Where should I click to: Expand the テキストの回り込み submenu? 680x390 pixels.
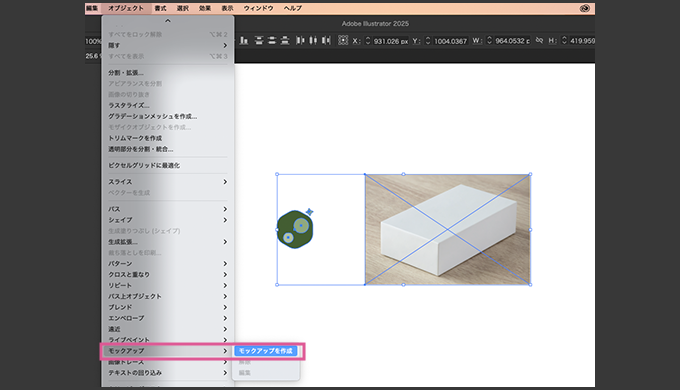[167, 373]
